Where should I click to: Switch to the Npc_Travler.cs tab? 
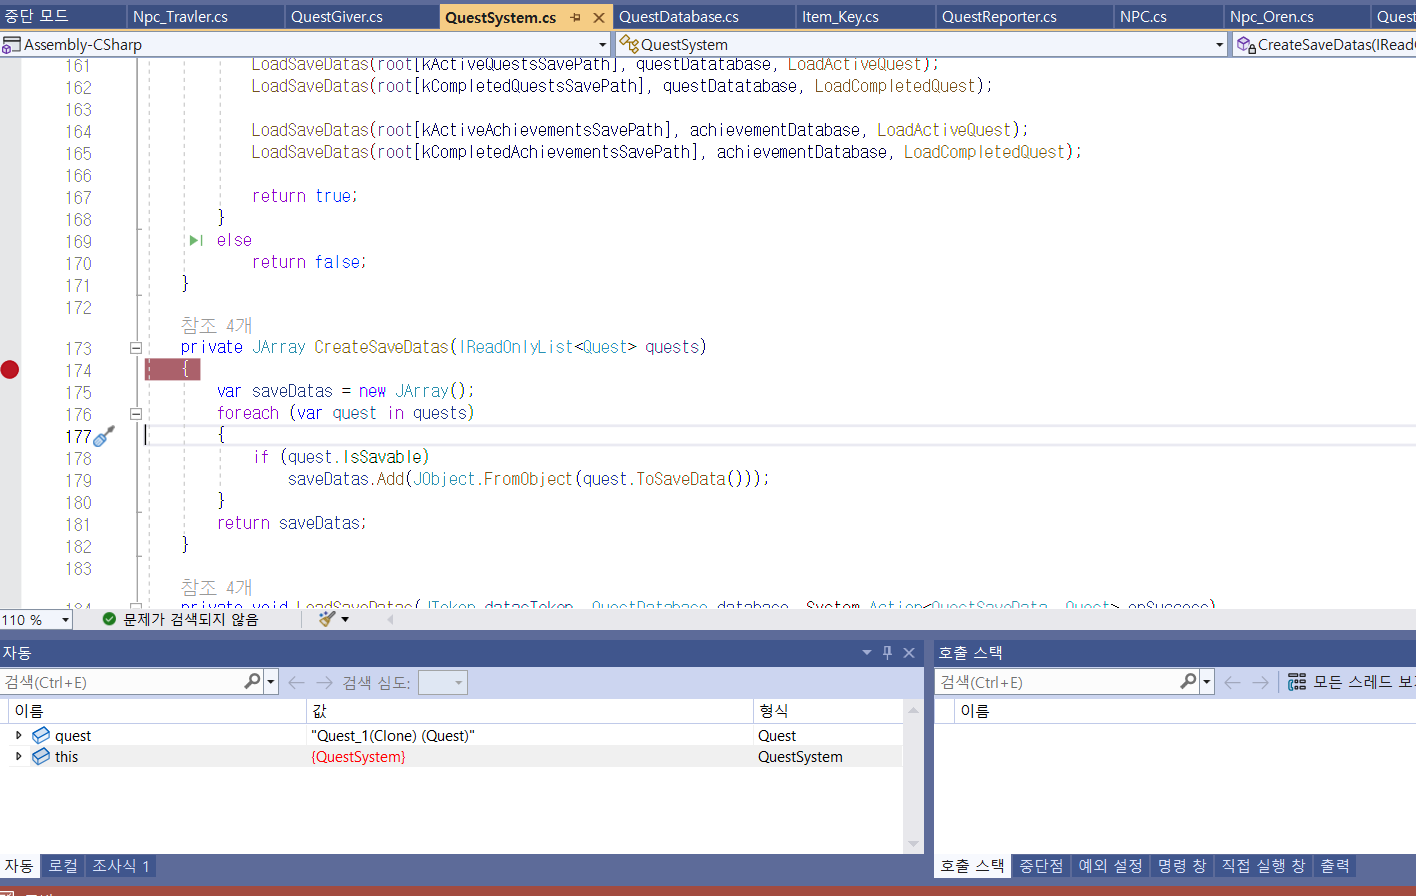pos(181,17)
